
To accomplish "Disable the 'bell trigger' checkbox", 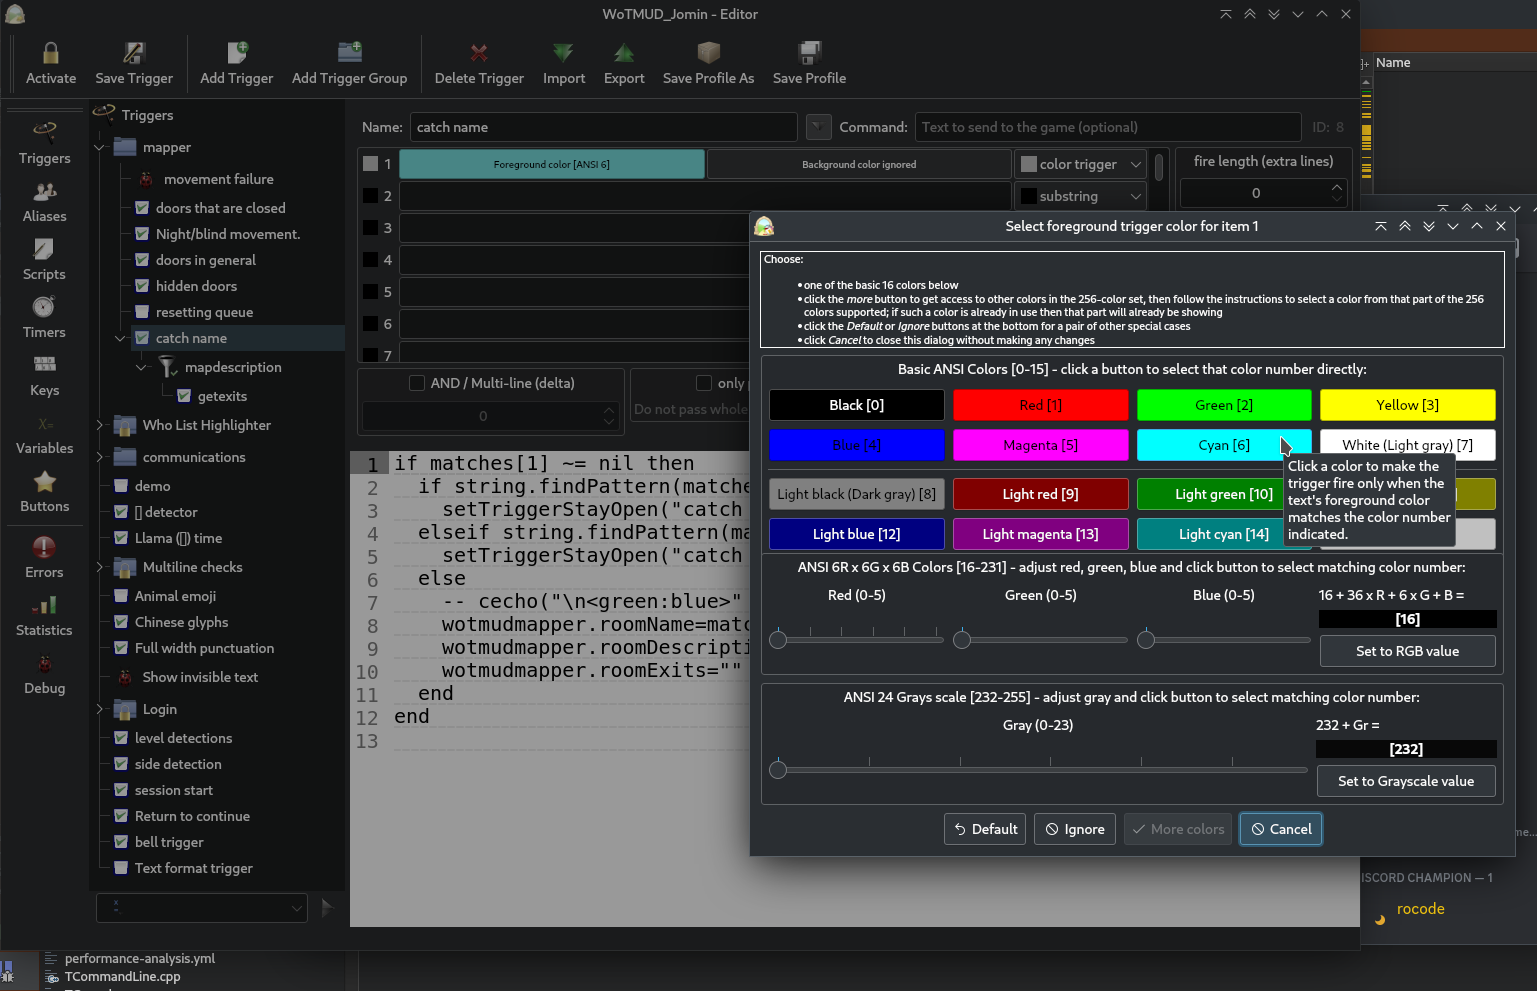I will point(121,842).
